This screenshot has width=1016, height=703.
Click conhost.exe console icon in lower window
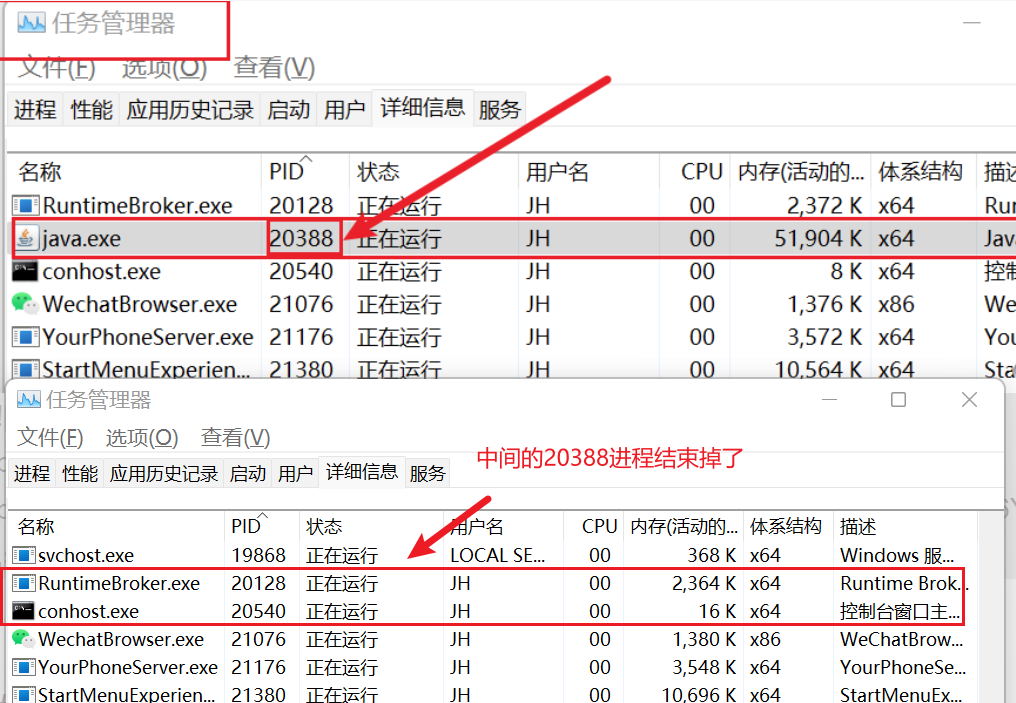[x=23, y=611]
